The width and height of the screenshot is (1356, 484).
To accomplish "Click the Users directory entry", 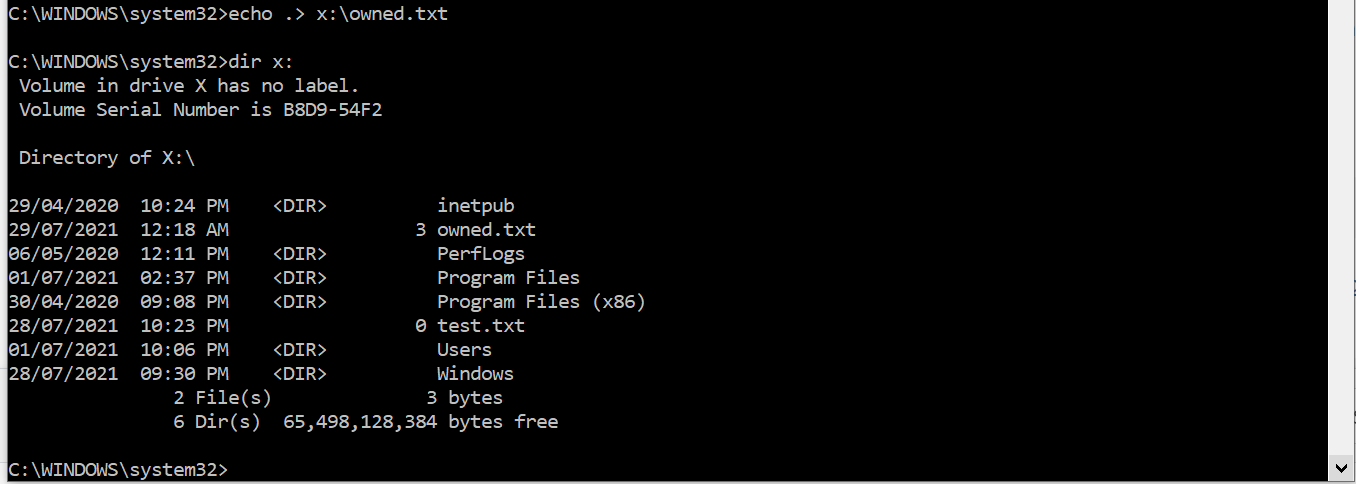I will tap(464, 350).
